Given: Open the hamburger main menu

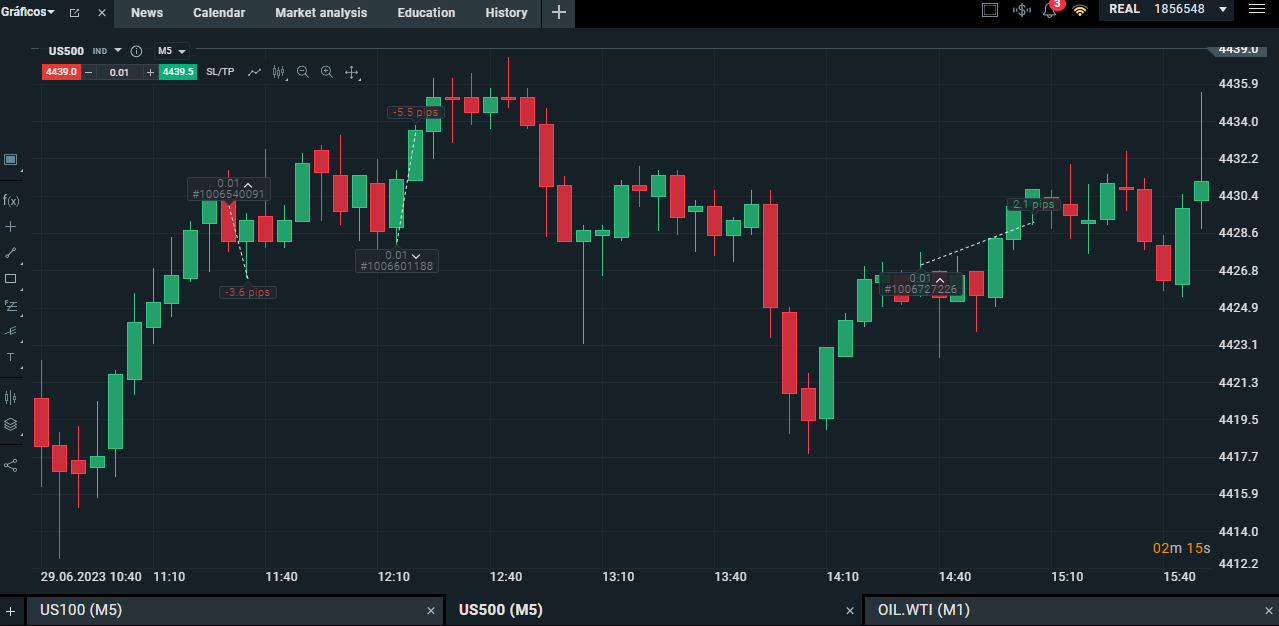Looking at the screenshot, I should [x=1256, y=10].
